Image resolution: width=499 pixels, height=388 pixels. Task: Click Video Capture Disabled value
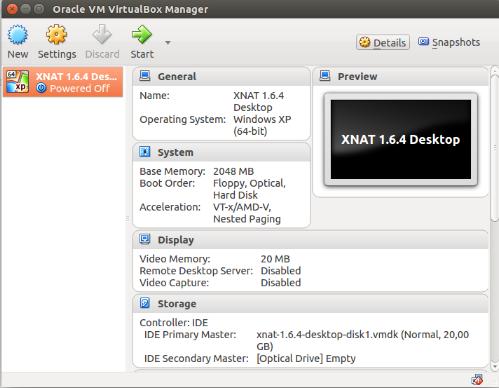(x=281, y=283)
